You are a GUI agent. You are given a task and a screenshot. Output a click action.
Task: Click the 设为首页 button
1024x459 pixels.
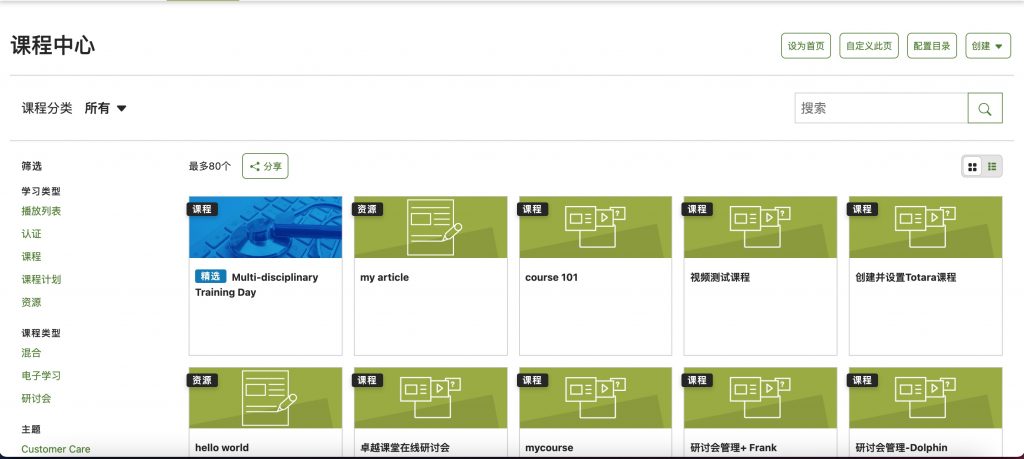[806, 46]
